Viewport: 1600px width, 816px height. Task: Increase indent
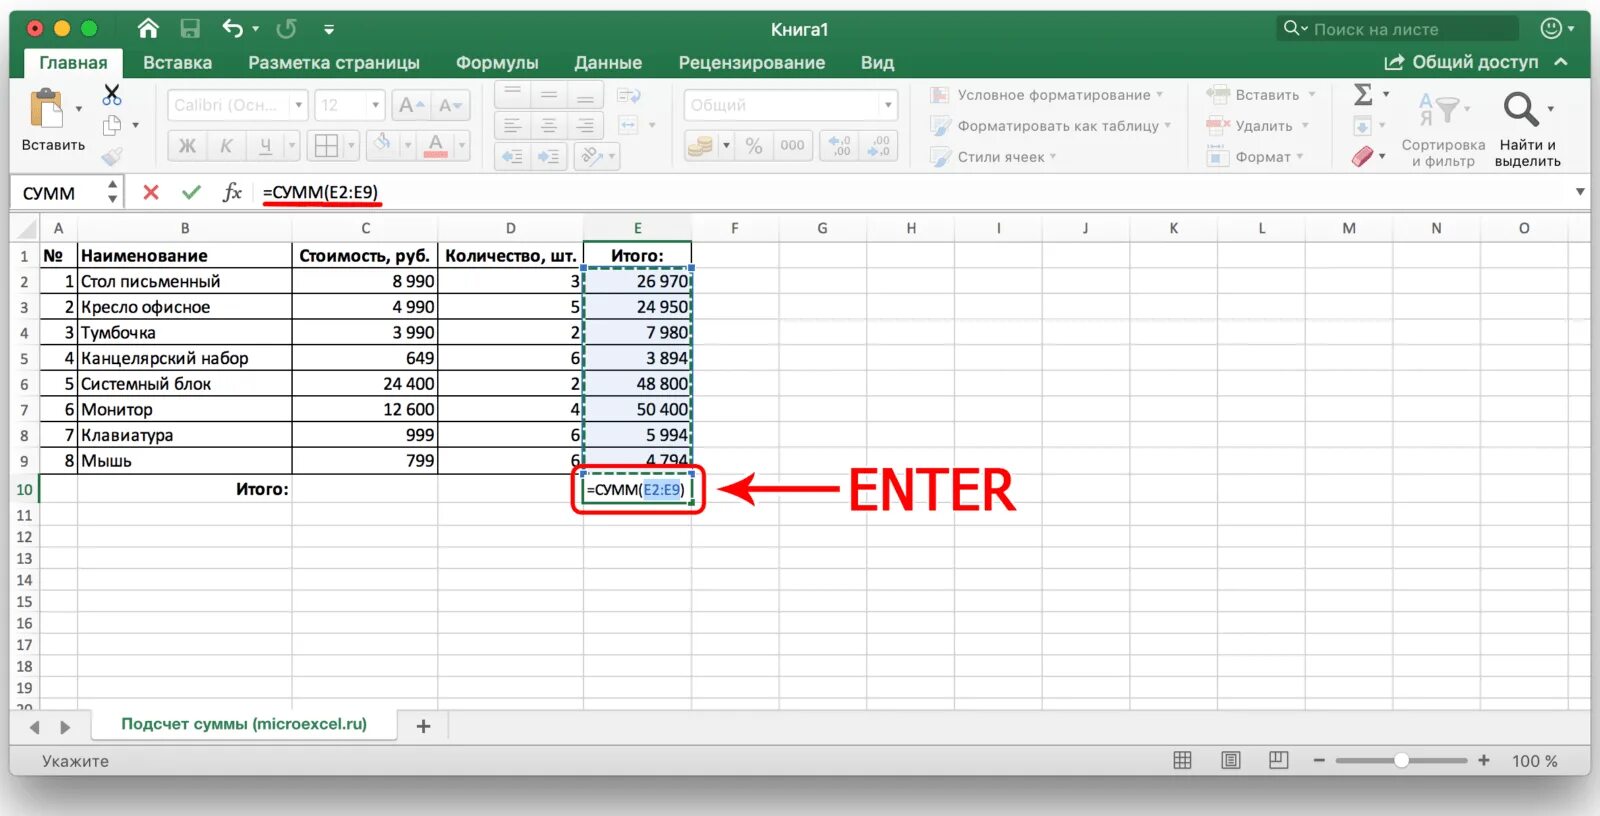(x=549, y=157)
